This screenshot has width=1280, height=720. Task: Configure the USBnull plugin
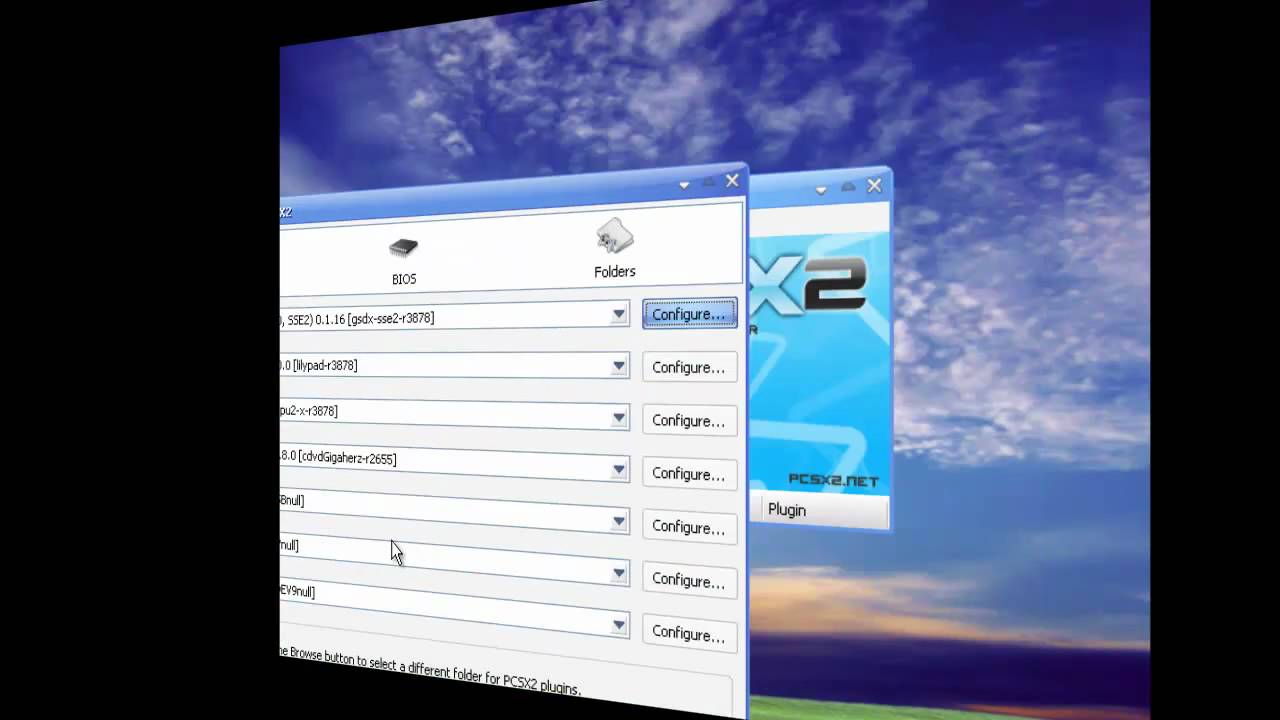click(689, 527)
